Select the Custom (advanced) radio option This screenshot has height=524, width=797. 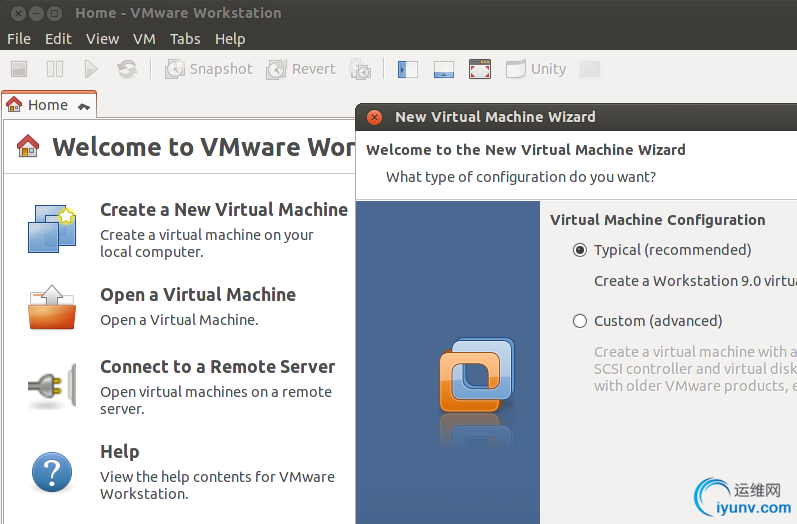pos(580,321)
